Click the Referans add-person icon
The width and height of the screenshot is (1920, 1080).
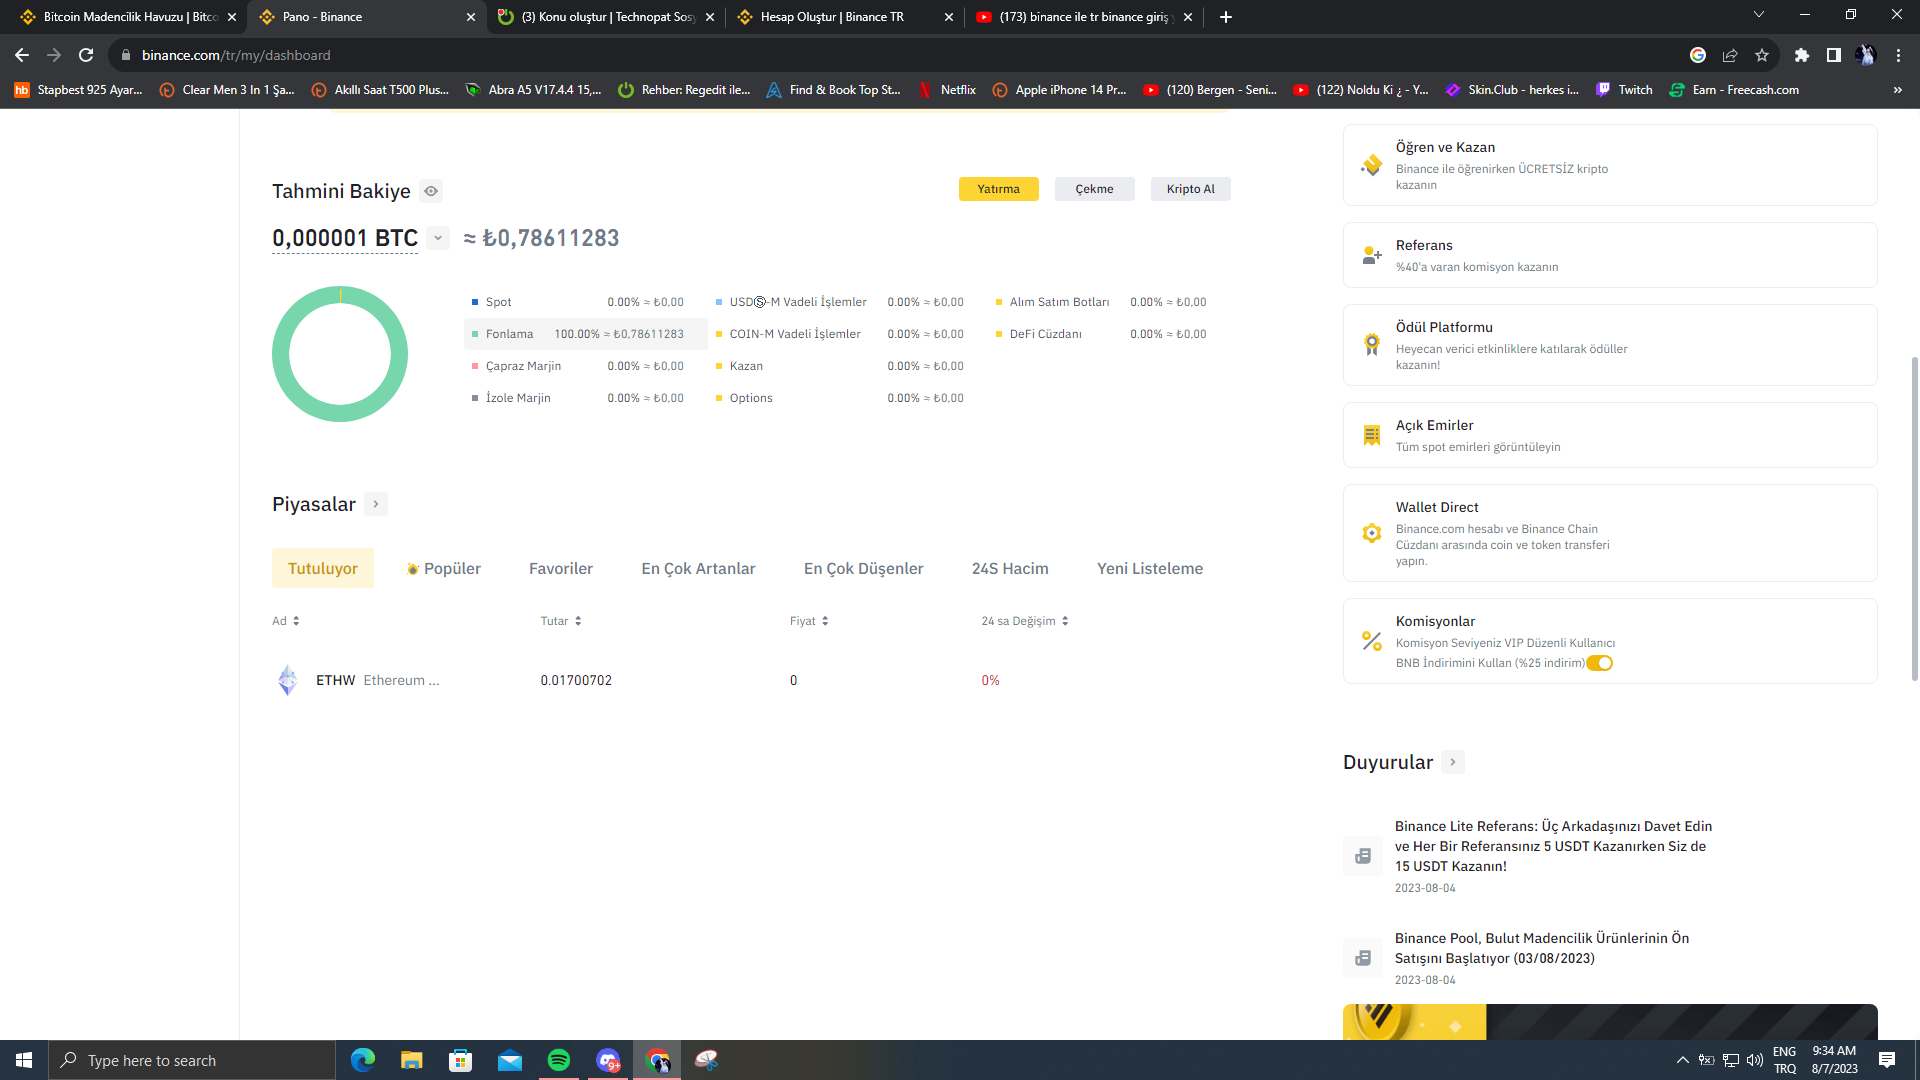coord(1371,255)
